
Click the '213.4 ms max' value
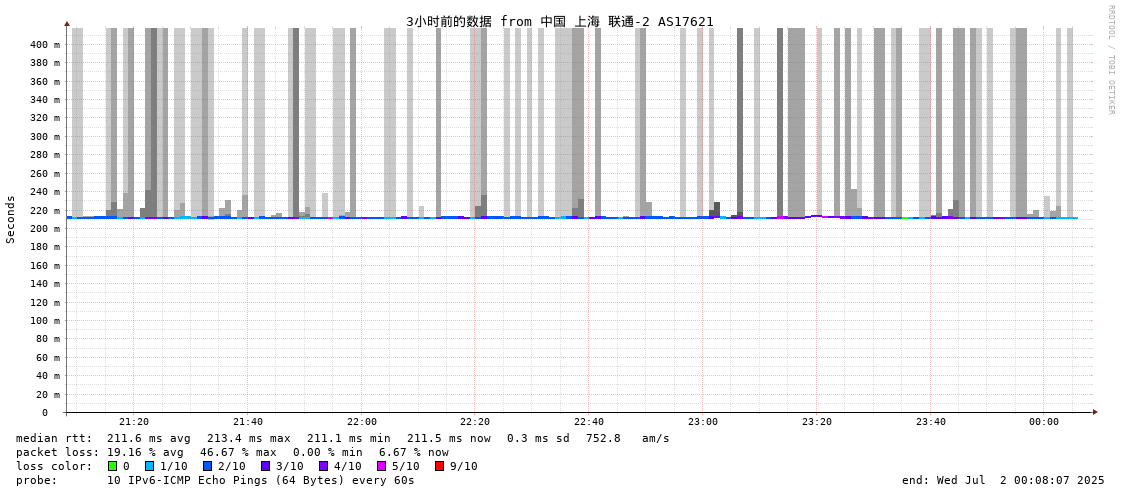point(249,438)
